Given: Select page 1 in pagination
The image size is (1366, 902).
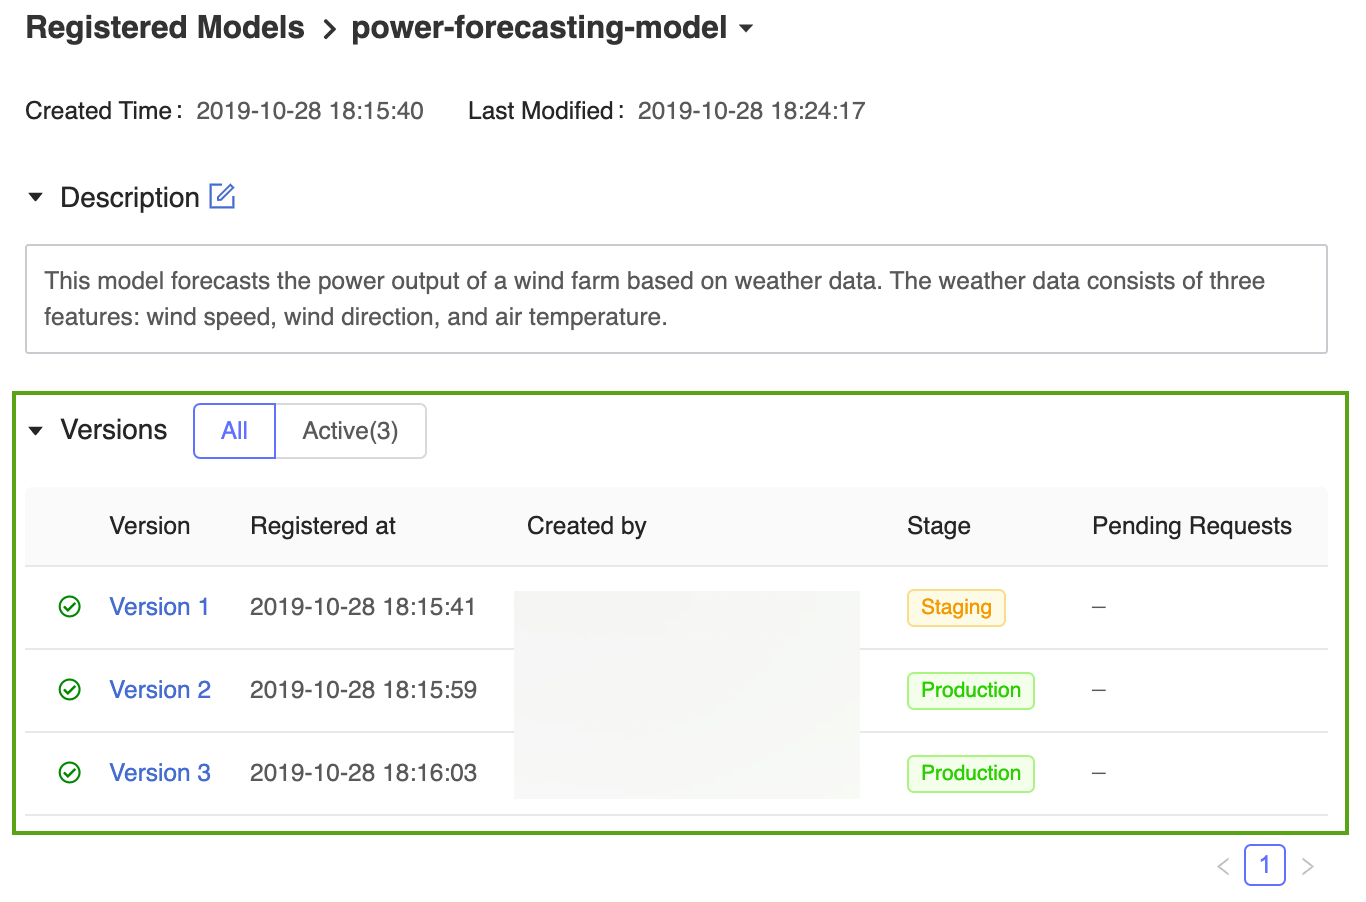Looking at the screenshot, I should (1264, 865).
